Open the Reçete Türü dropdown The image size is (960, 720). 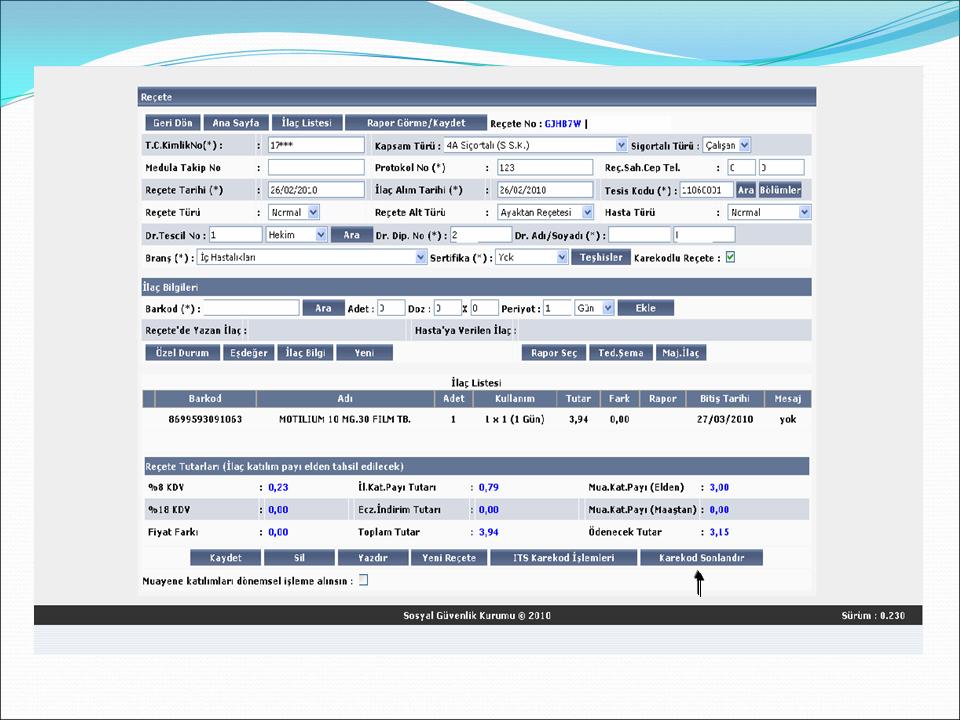(313, 212)
